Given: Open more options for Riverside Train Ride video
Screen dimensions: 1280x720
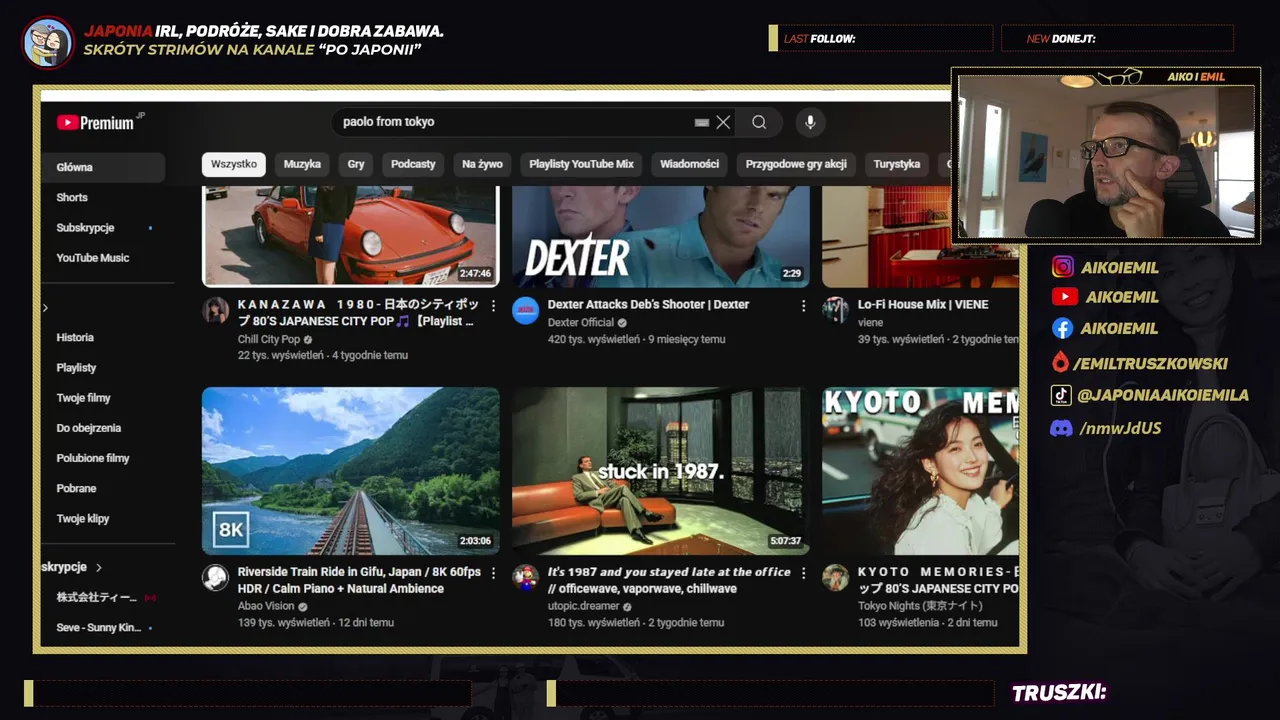Looking at the screenshot, I should click(x=492, y=573).
